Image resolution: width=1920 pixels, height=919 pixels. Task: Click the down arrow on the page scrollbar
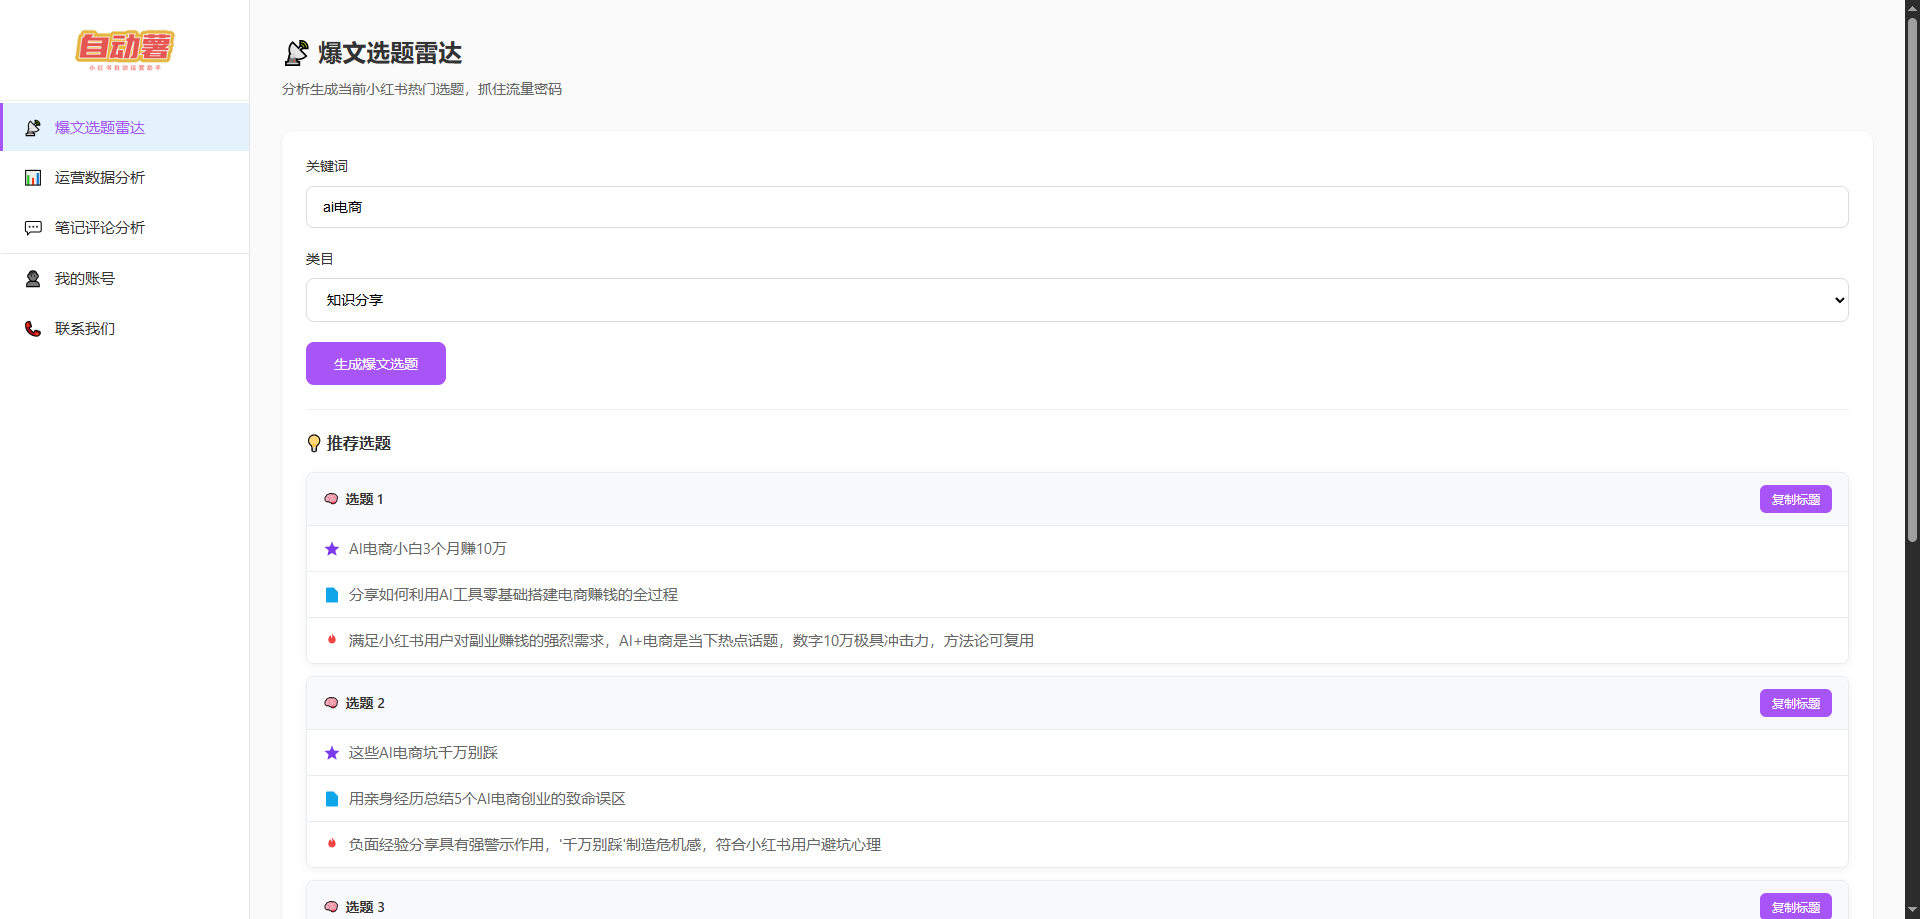point(1912,910)
